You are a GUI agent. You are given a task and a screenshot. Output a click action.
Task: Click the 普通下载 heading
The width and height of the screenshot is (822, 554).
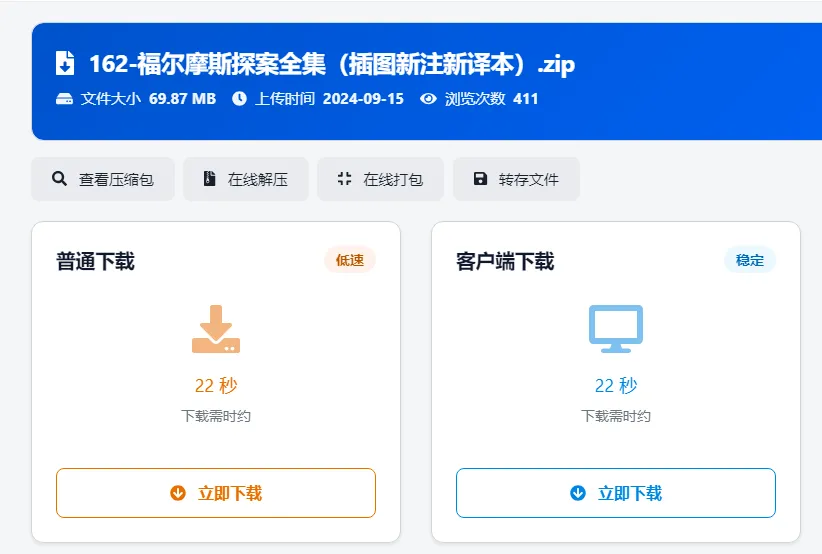(x=95, y=261)
